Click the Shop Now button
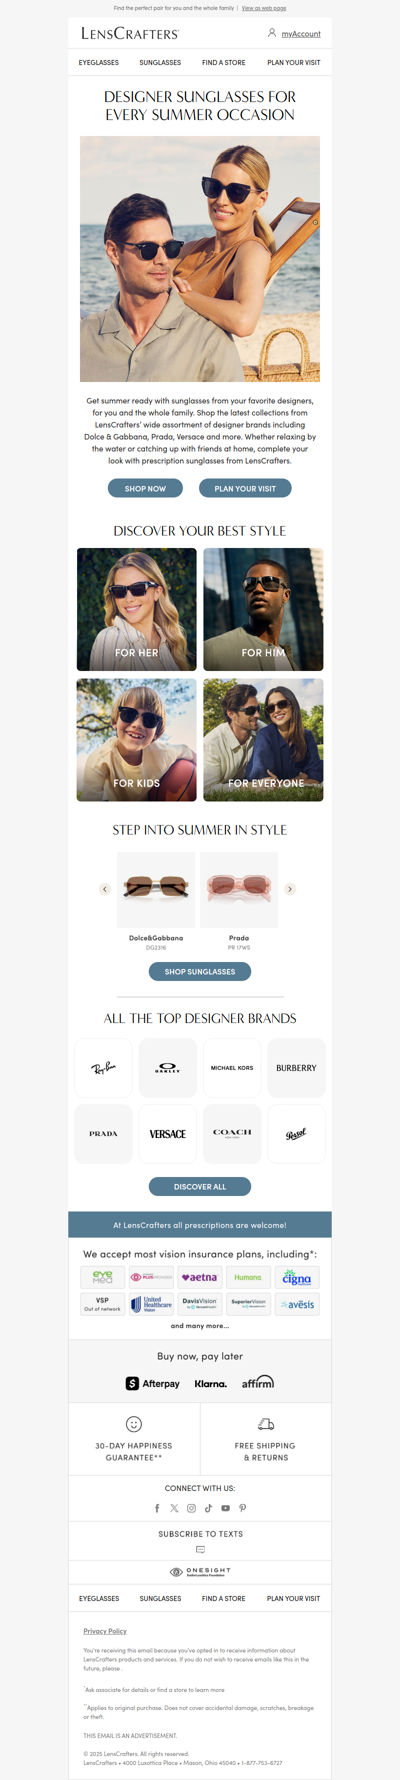400x1780 pixels. (145, 488)
